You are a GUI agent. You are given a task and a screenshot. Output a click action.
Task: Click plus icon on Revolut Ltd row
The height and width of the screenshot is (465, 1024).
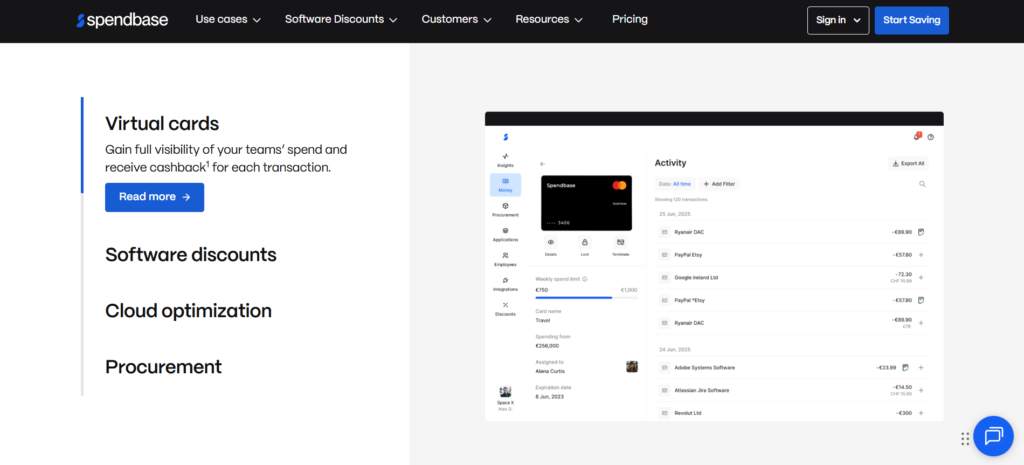click(x=921, y=413)
